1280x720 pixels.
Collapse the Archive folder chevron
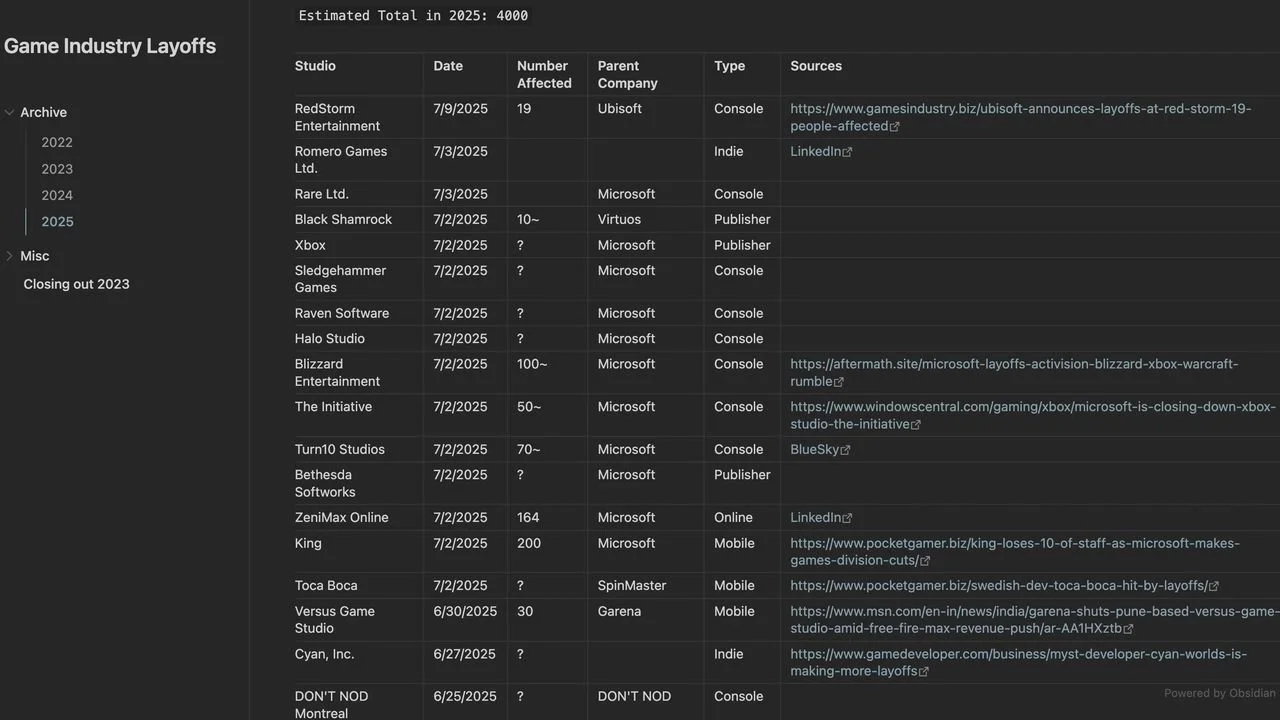click(10, 113)
